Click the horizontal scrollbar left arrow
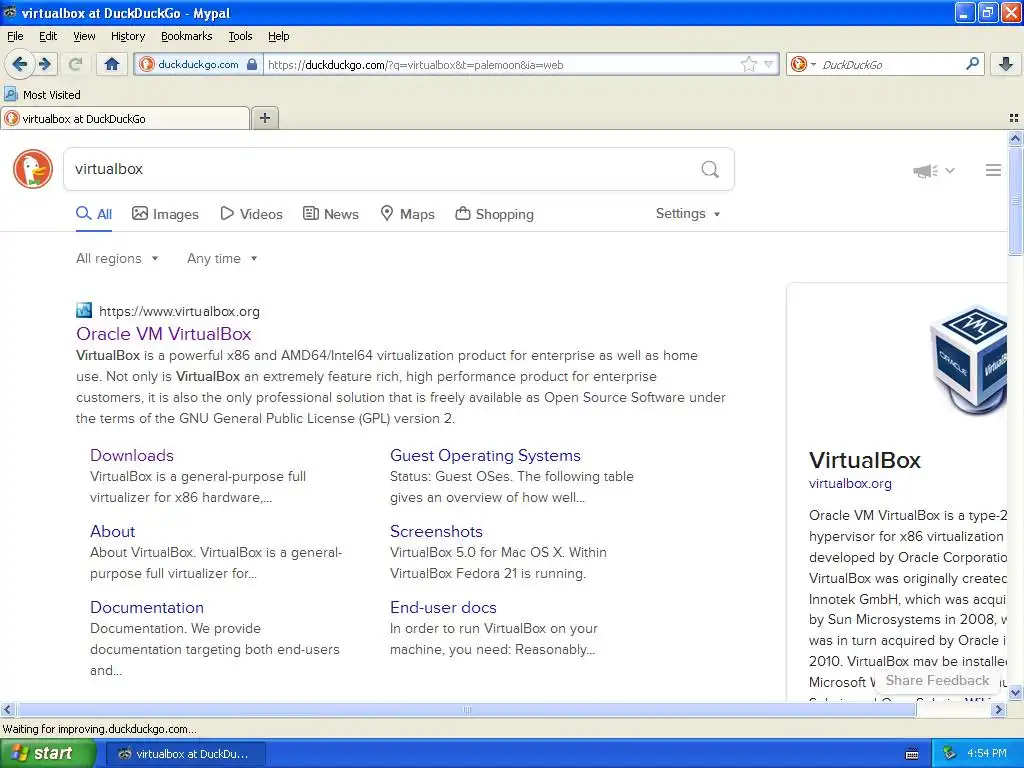 (x=8, y=710)
